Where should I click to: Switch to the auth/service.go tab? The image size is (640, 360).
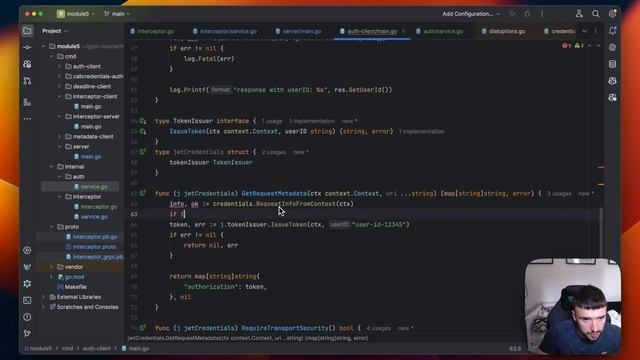[x=439, y=31]
